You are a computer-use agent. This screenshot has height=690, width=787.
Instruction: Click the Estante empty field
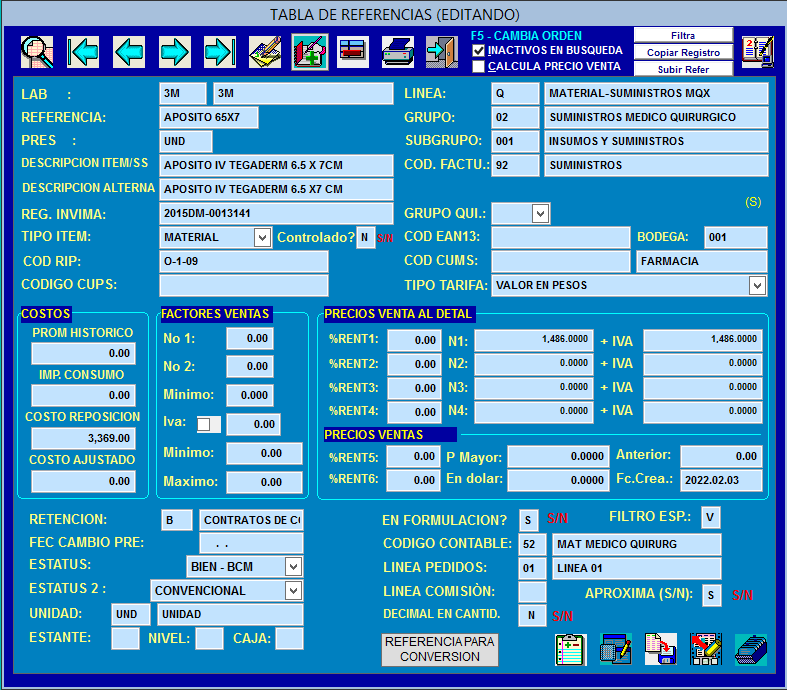125,639
